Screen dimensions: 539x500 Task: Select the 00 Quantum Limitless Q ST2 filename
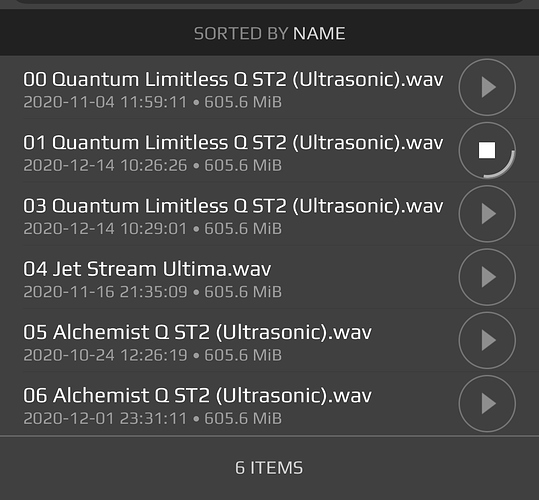(x=233, y=80)
